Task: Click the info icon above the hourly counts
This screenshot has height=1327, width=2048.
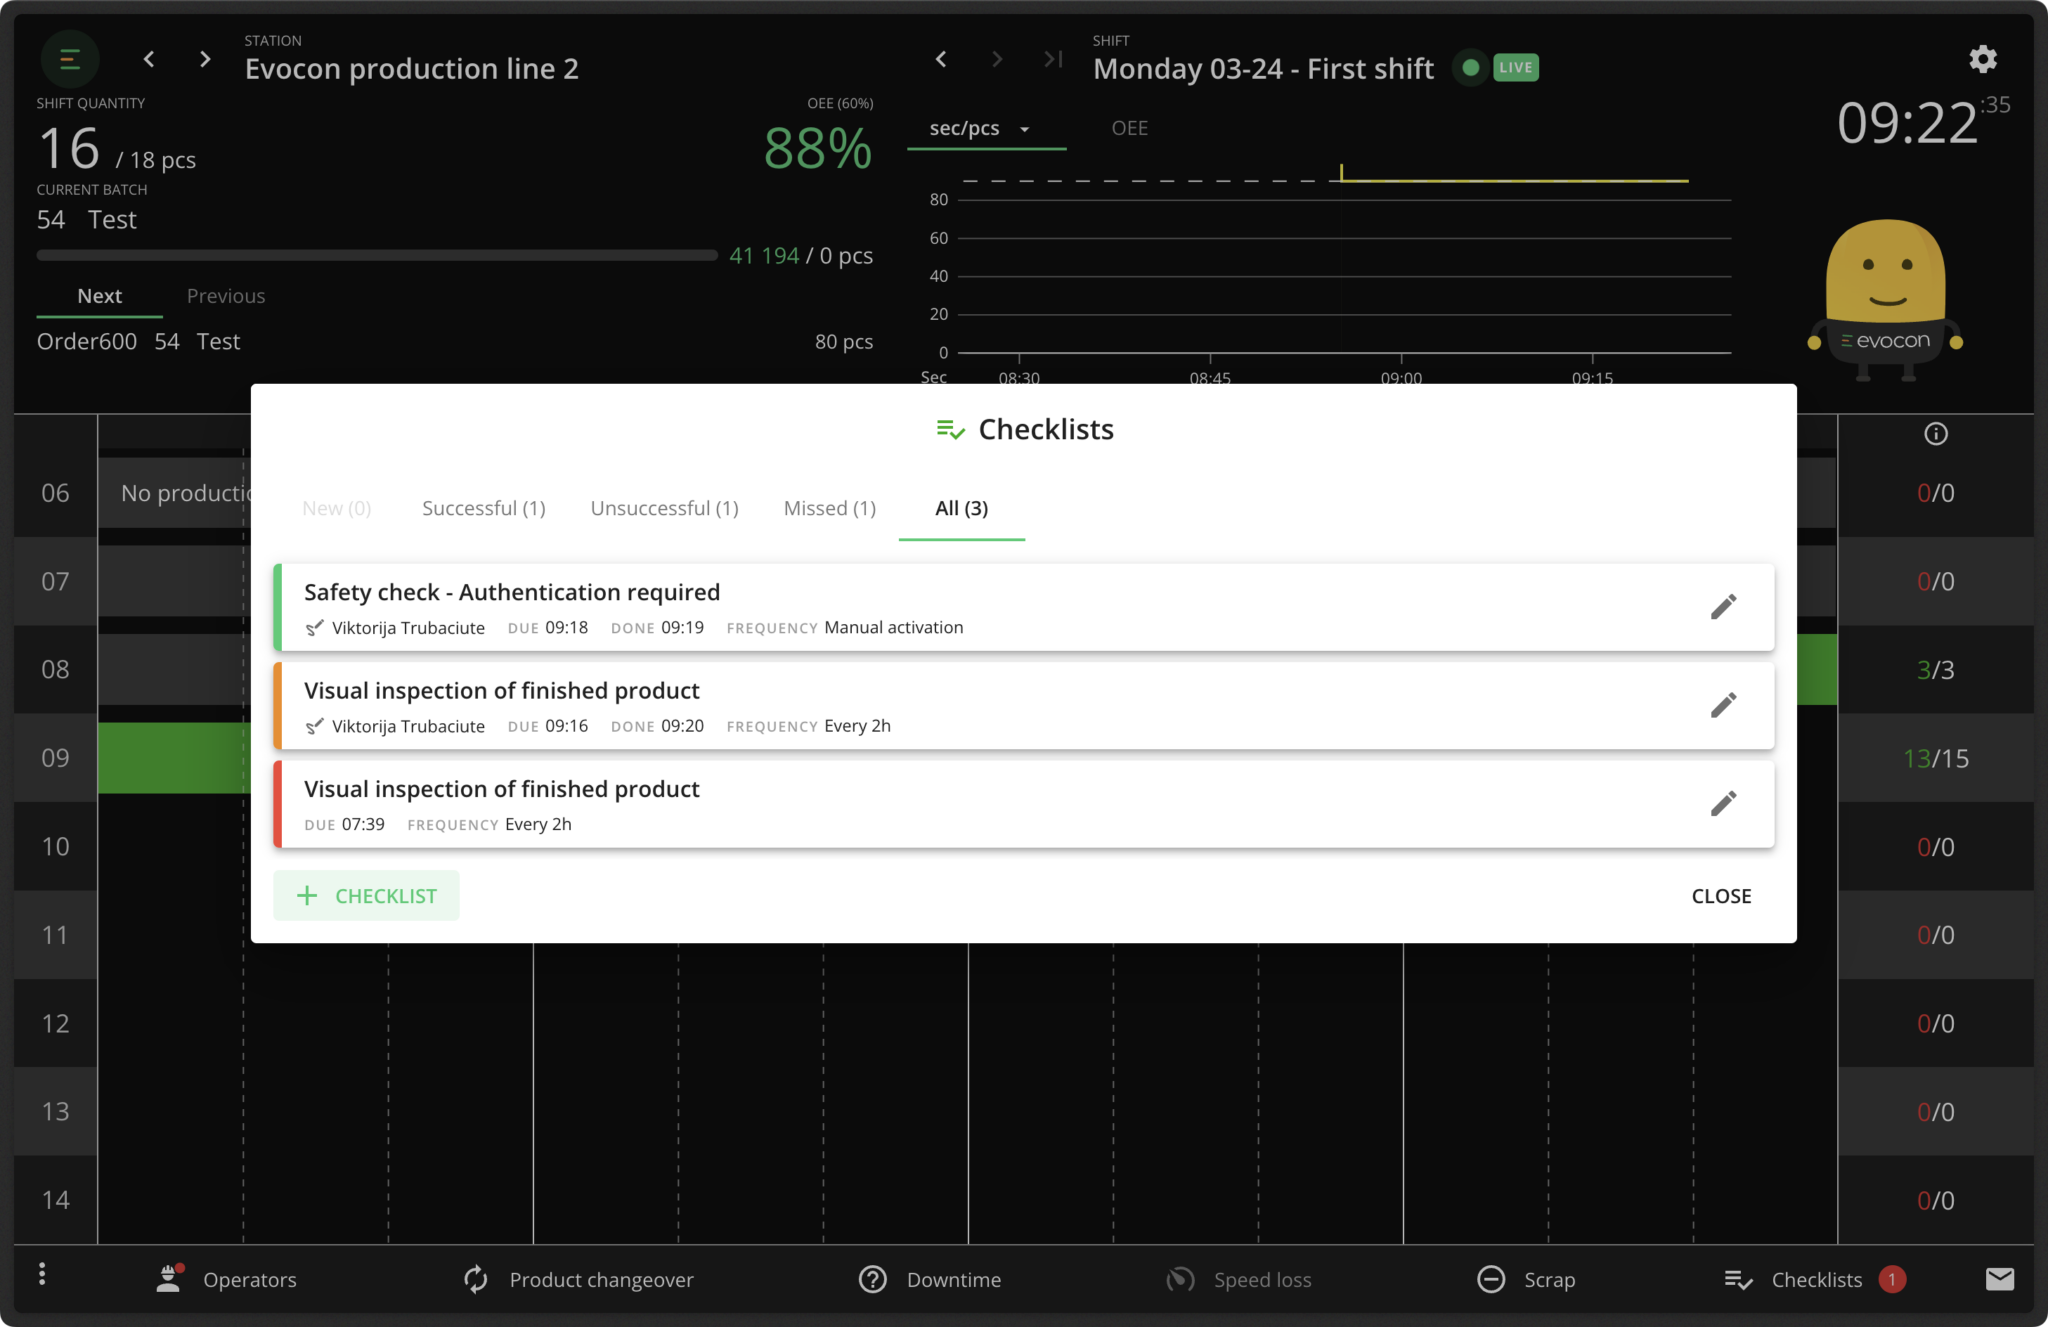Action: (1935, 434)
